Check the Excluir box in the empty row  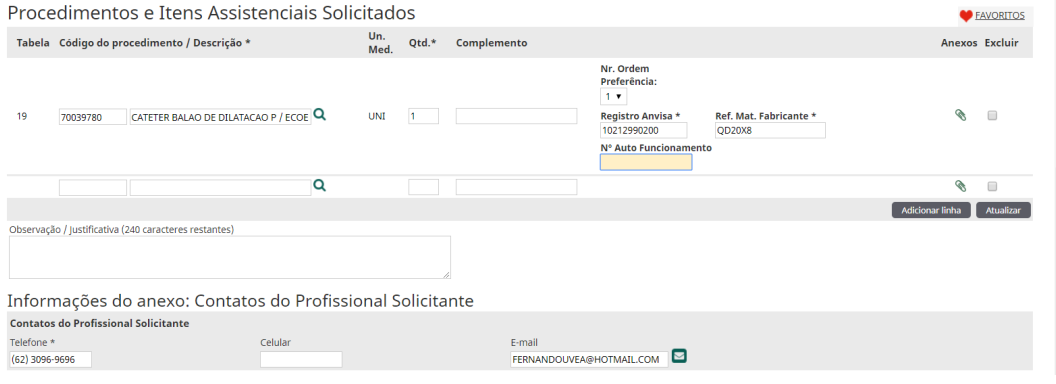992,187
